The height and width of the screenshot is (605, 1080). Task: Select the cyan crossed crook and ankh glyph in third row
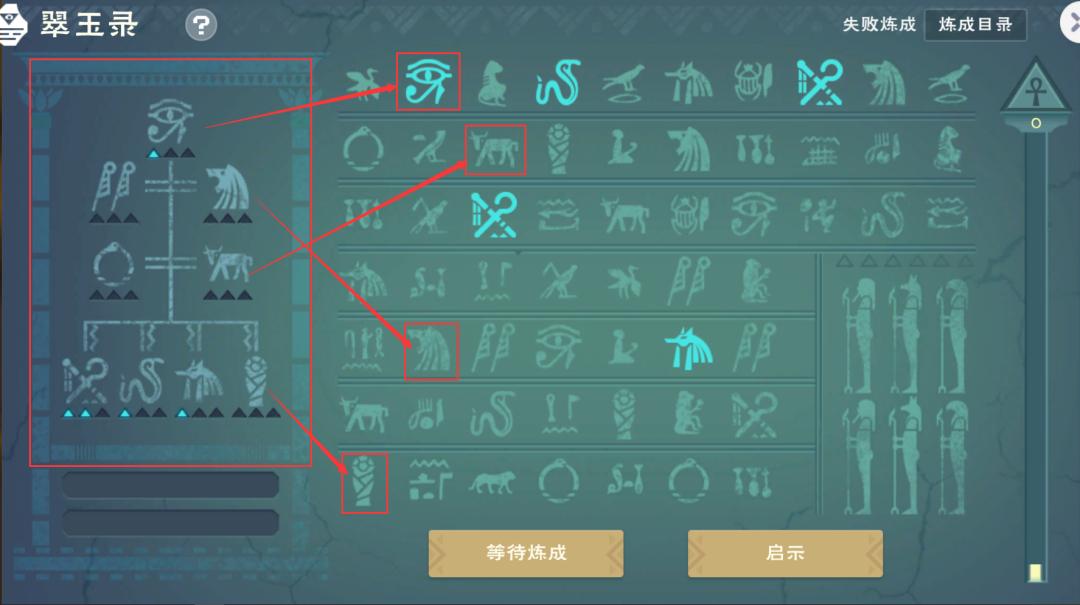[493, 215]
